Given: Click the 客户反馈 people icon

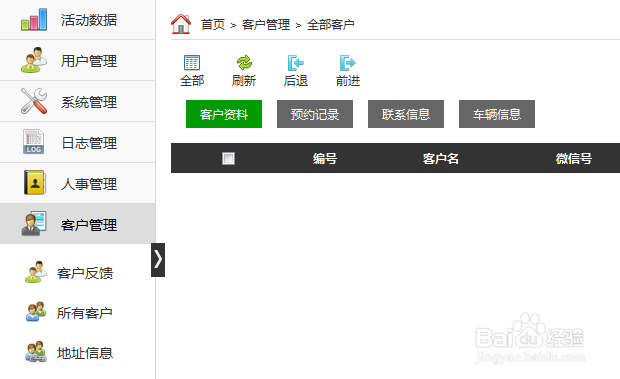Looking at the screenshot, I should tap(36, 272).
